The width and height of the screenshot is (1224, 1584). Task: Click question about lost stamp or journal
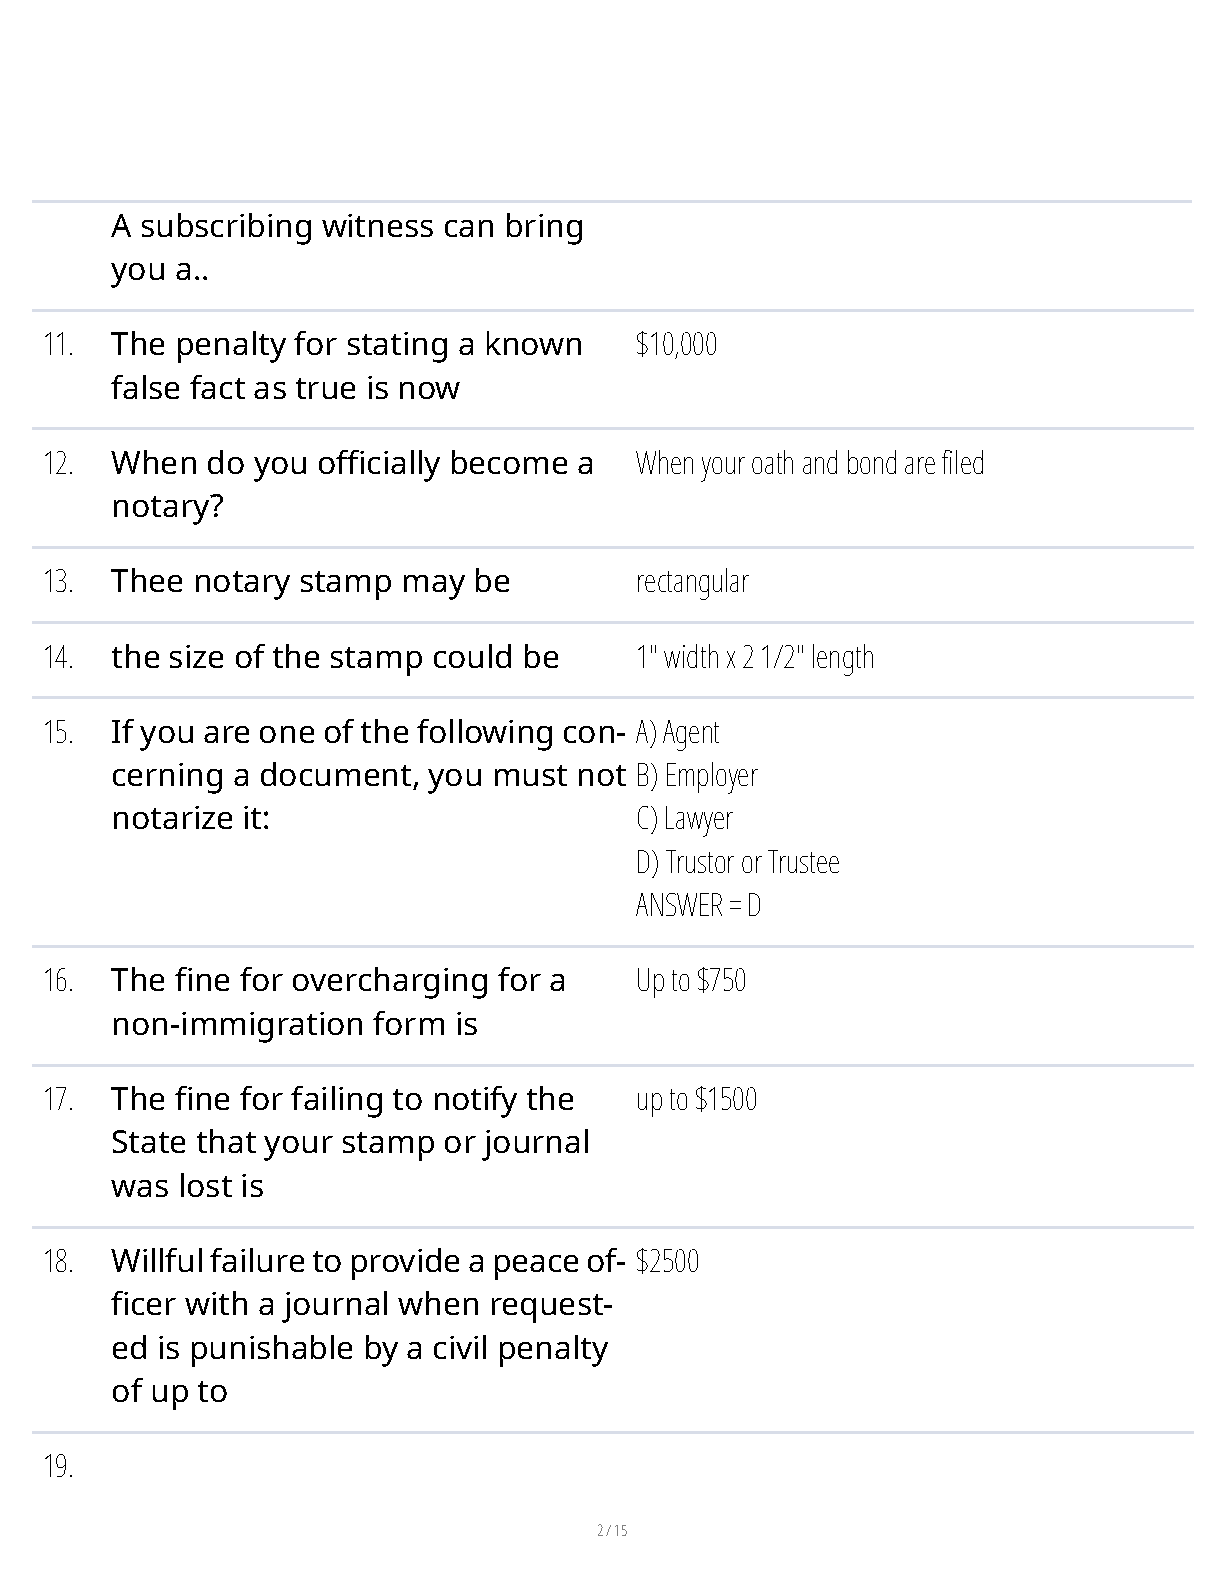coord(350,1142)
